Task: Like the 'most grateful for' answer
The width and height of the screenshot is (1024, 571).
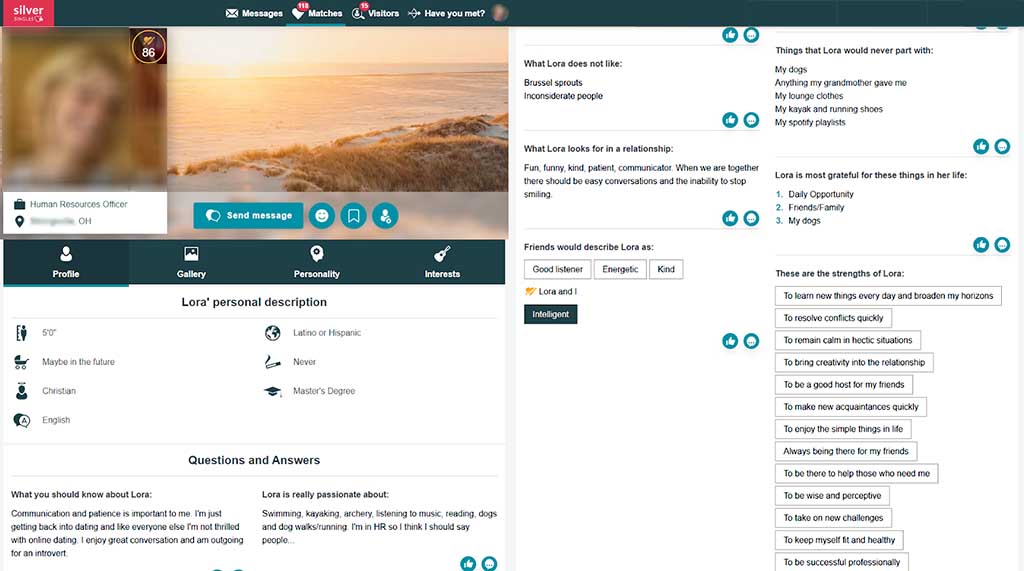Action: (981, 244)
